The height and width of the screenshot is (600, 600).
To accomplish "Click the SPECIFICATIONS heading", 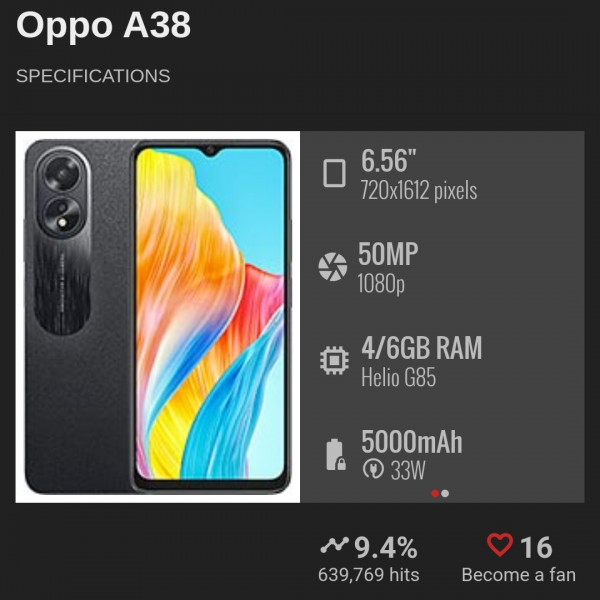I will 93,76.
